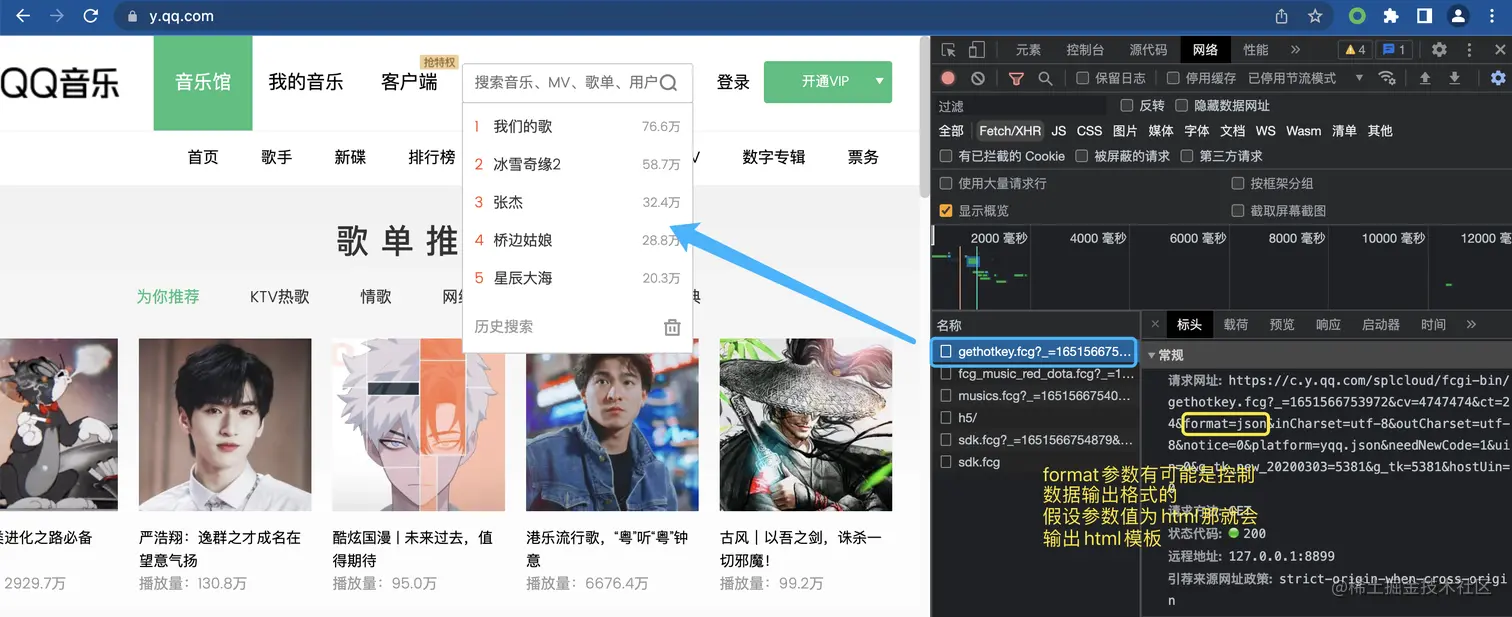Bookmark page with the star icon
Screen dimensions: 1512x617
click(1315, 16)
